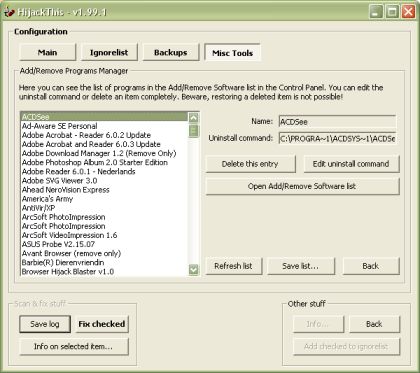Click the Refresh list button
The image size is (420, 373).
tap(234, 266)
